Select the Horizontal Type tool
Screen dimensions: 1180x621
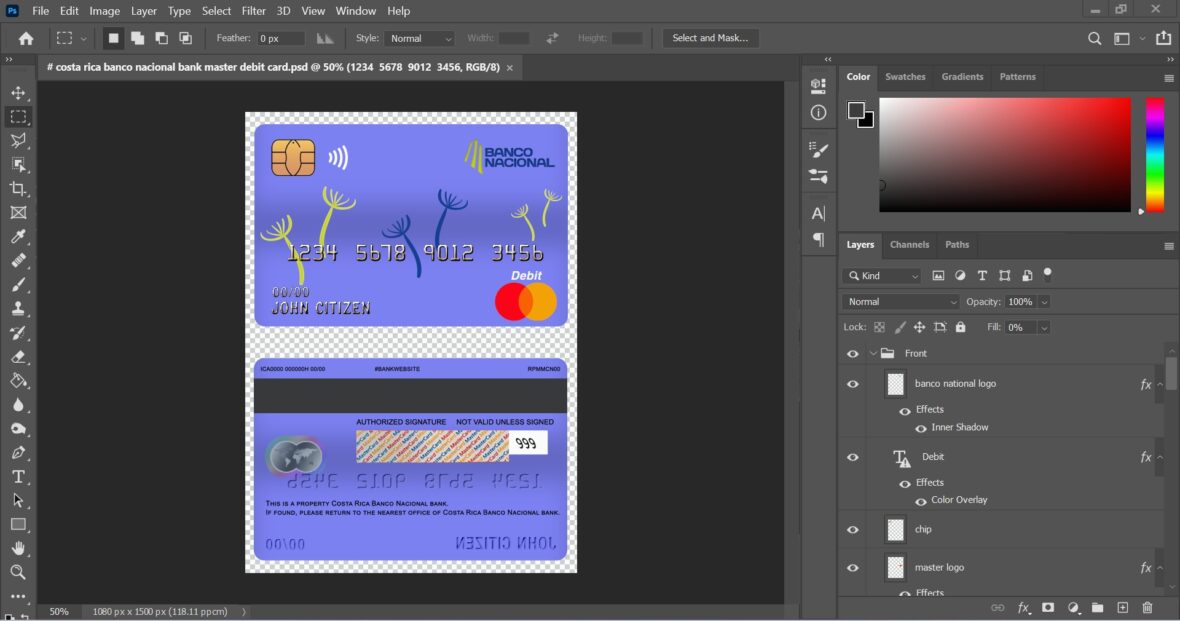tap(18, 477)
